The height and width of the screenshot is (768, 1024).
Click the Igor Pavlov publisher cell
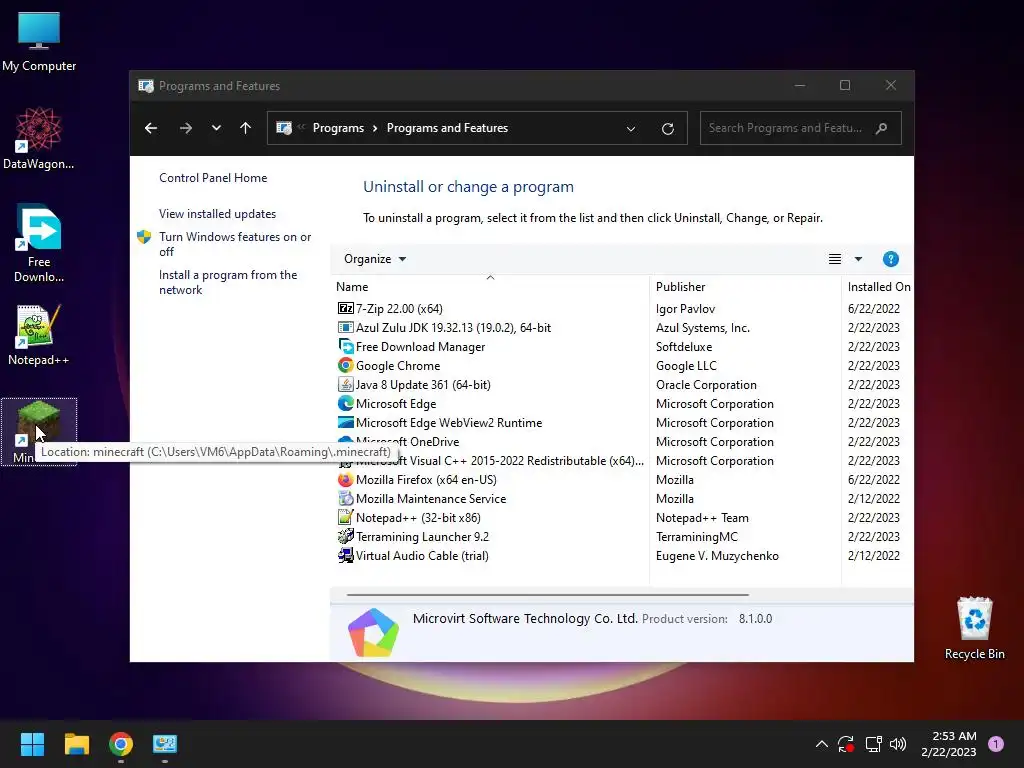(x=685, y=308)
